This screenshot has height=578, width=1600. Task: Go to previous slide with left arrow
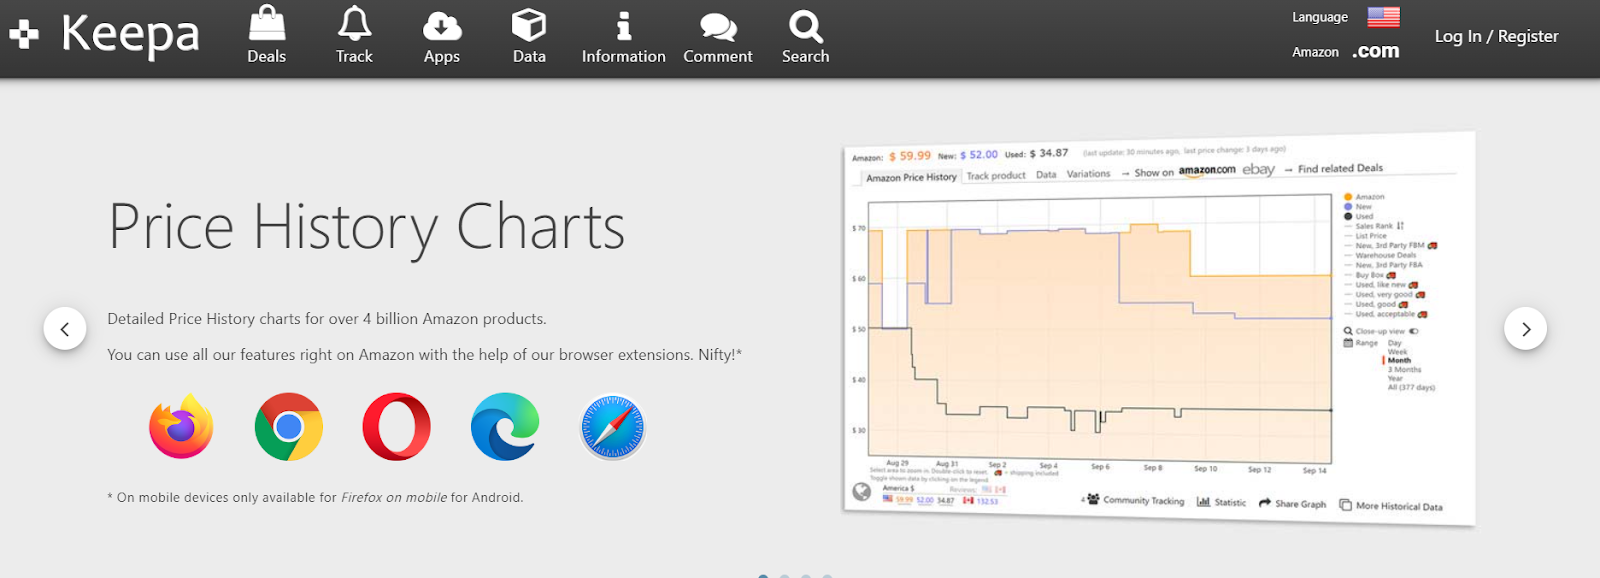pyautogui.click(x=65, y=329)
